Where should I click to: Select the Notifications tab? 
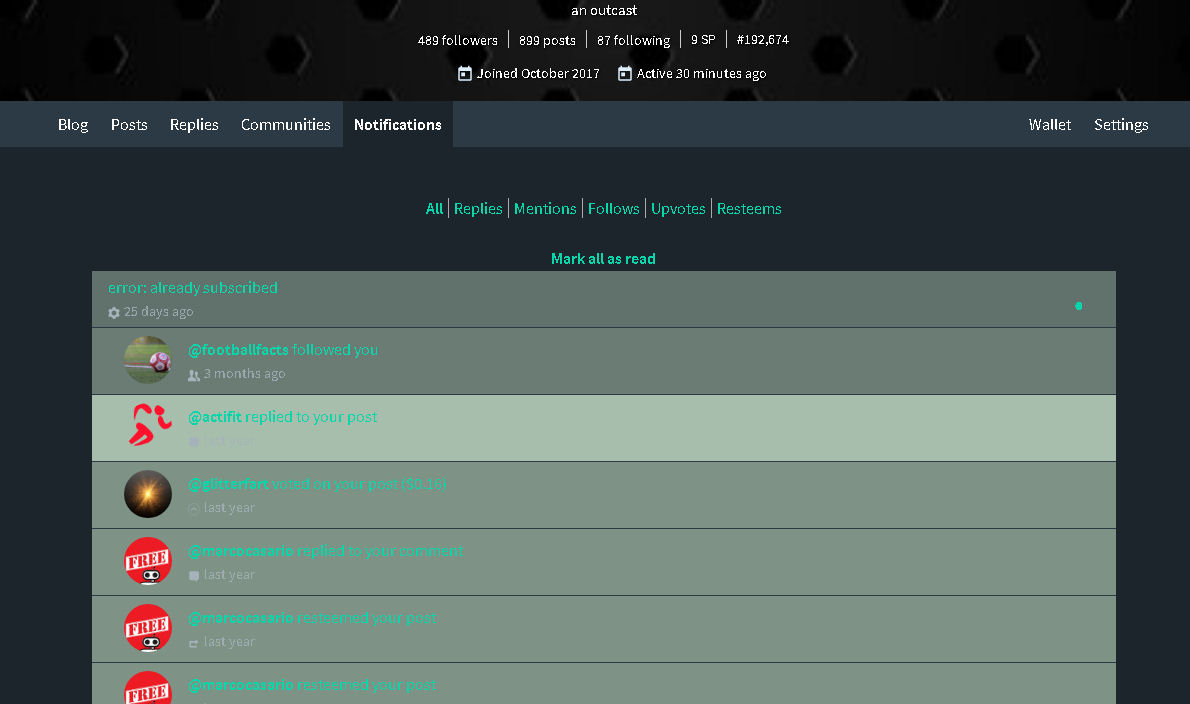pyautogui.click(x=398, y=124)
